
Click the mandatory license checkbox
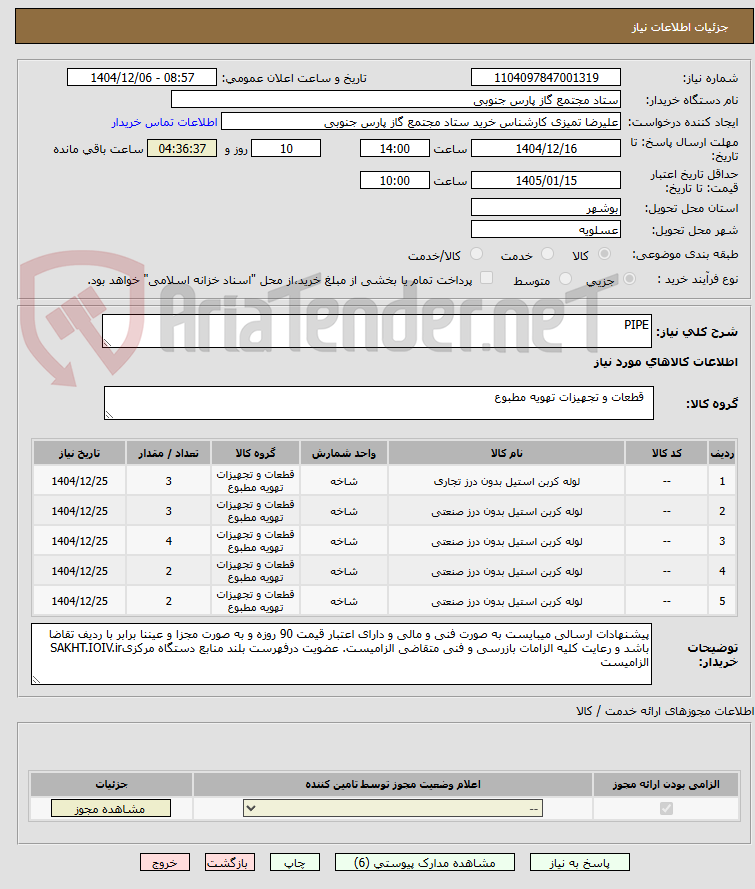click(666, 808)
